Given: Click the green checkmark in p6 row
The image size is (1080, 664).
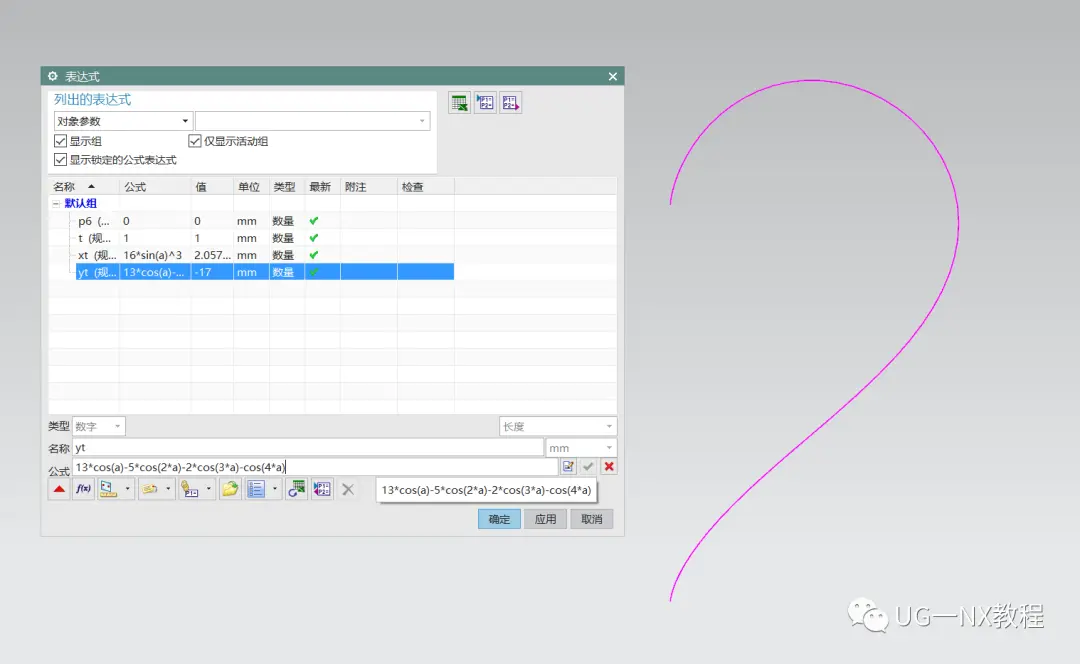Looking at the screenshot, I should click(314, 221).
